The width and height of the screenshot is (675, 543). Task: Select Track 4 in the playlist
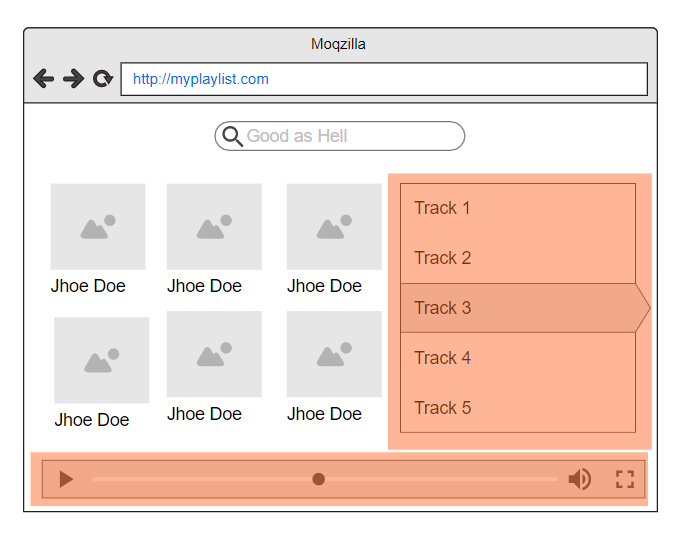(x=518, y=358)
